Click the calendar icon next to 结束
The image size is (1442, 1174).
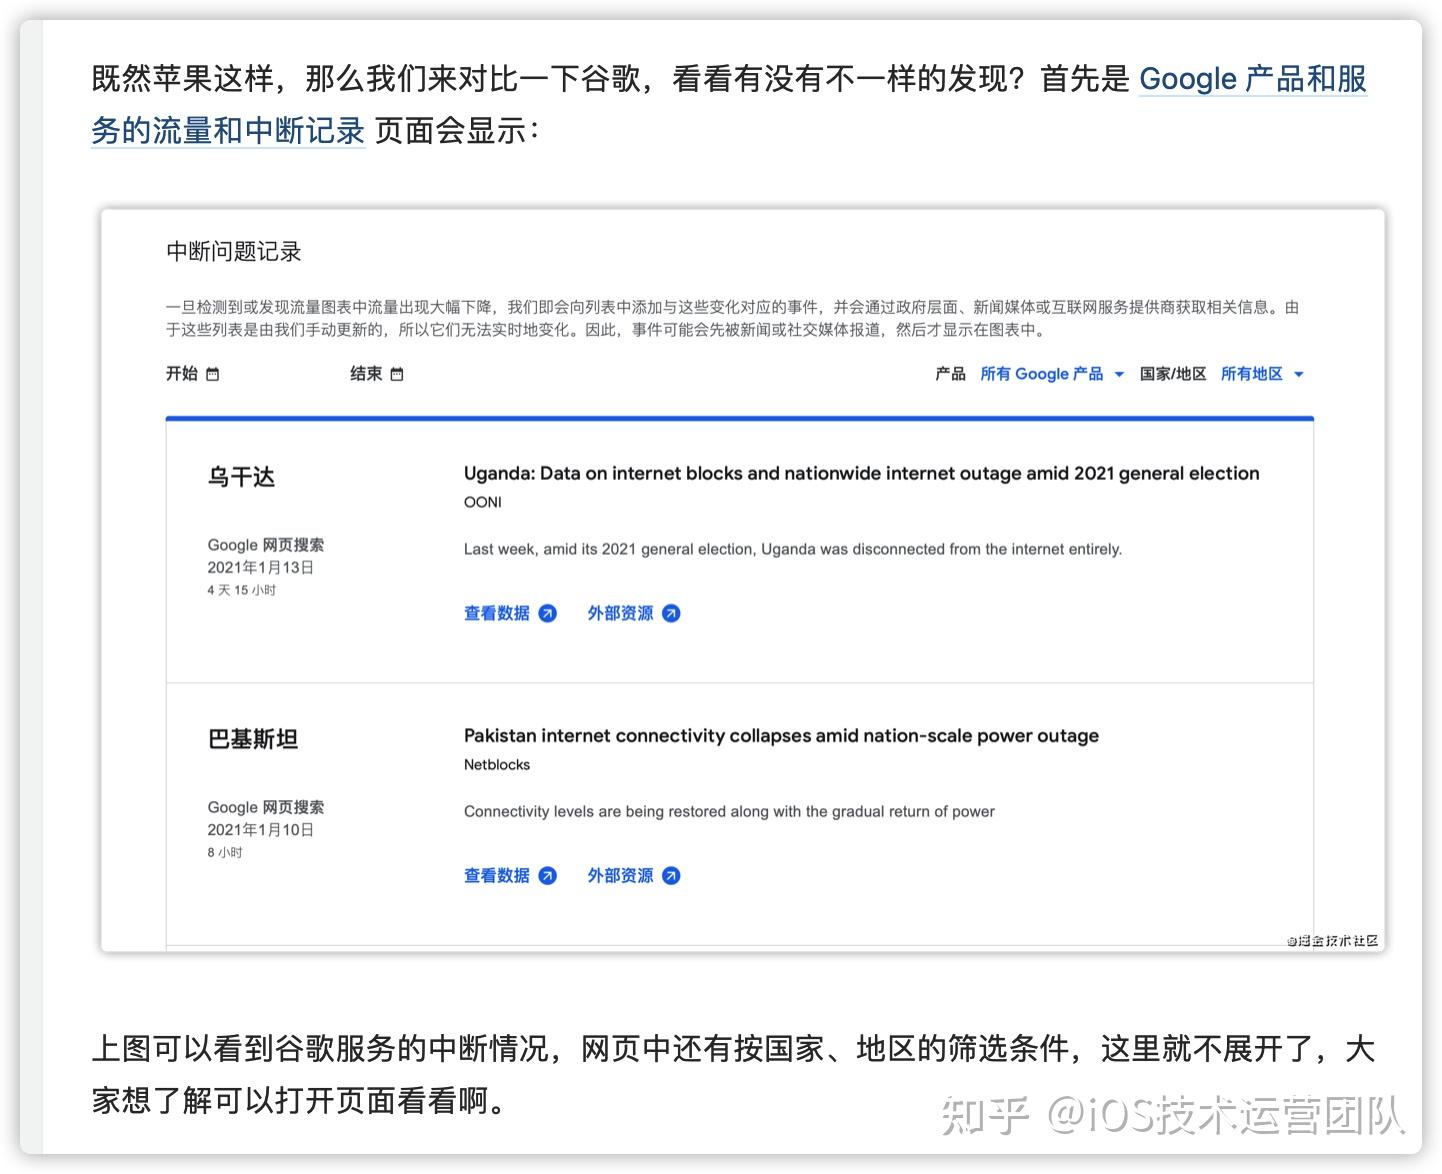[x=397, y=374]
